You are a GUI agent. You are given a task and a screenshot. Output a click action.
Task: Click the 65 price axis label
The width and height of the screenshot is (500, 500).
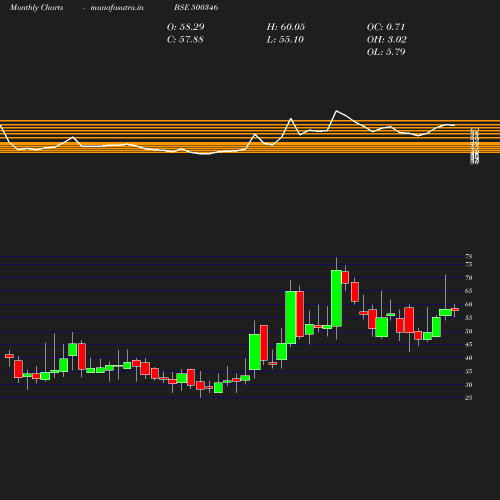click(469, 291)
